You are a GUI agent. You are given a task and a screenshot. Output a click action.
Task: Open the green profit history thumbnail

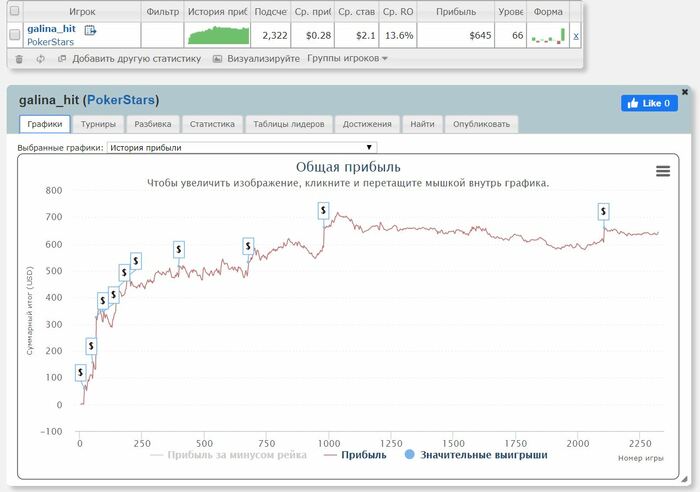218,35
